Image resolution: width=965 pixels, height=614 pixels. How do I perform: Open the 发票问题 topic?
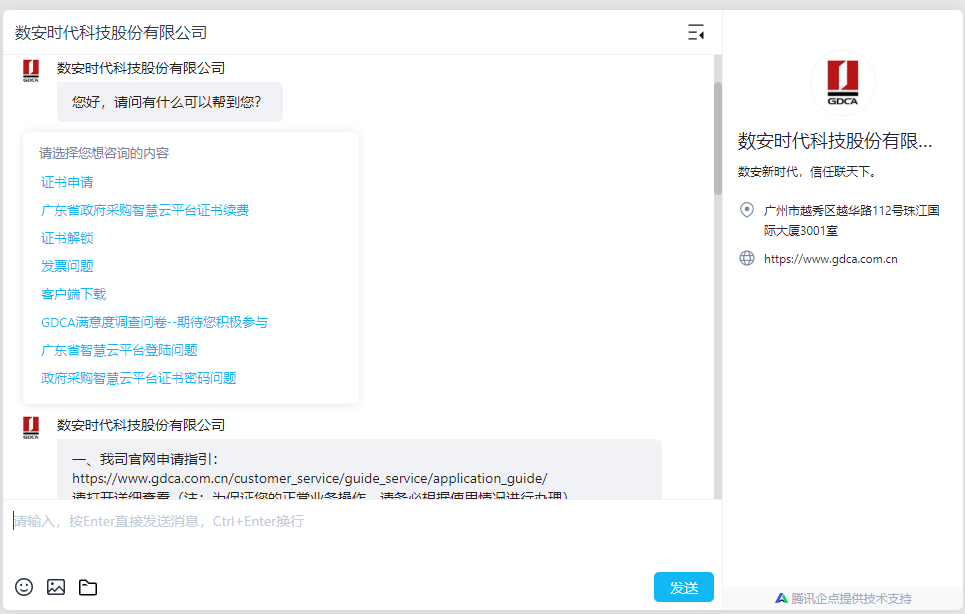(67, 266)
